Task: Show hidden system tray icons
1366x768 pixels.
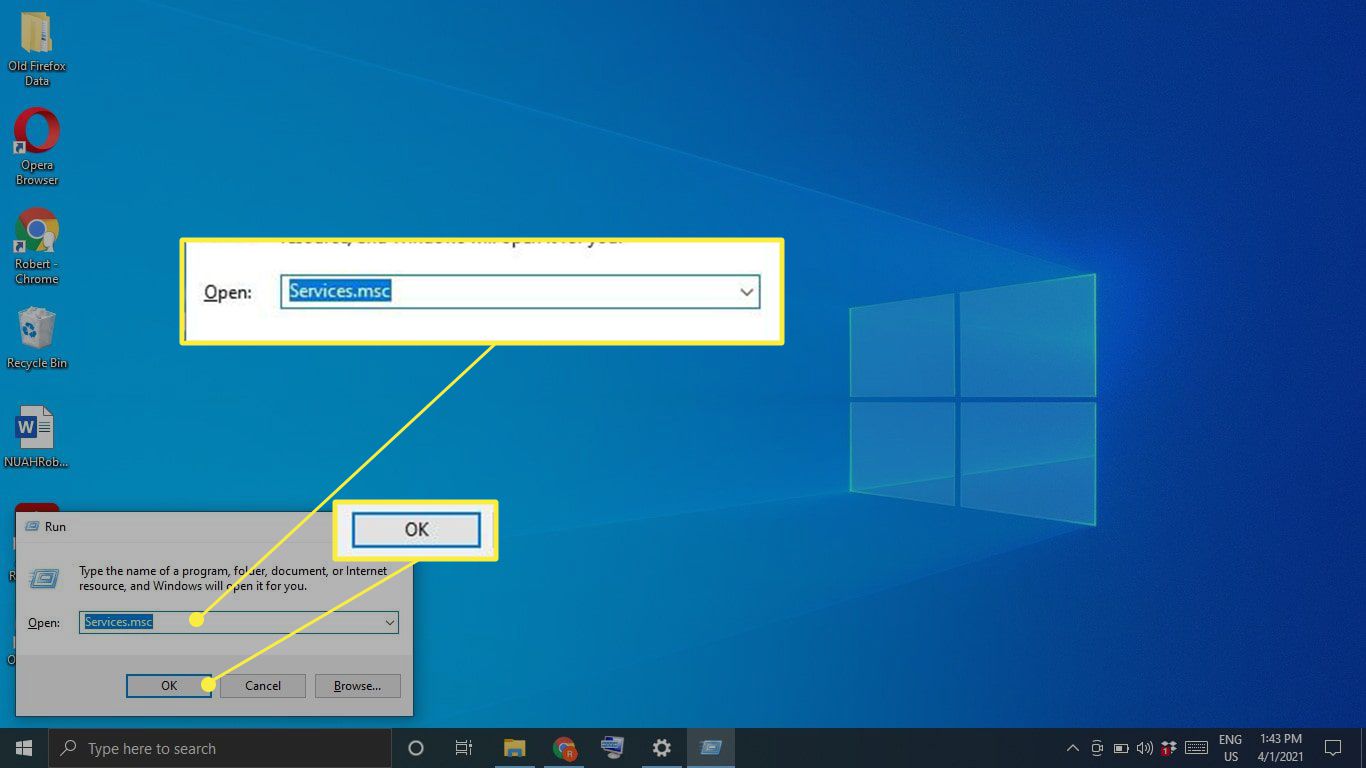Action: point(1072,748)
